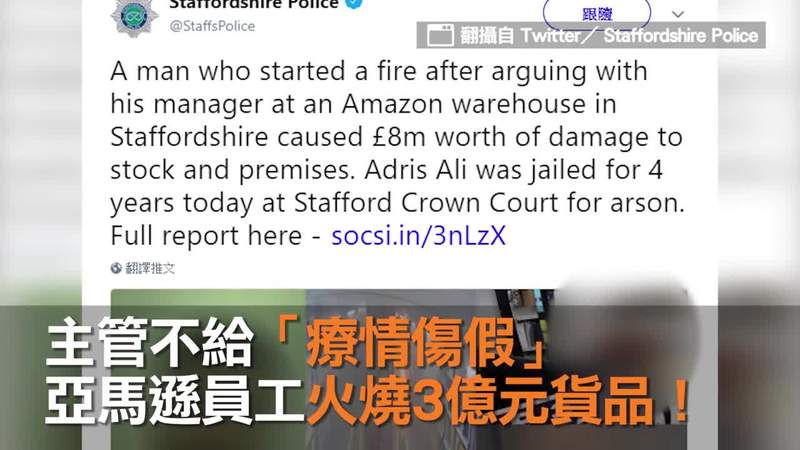Screen dimensions: 800x450
Task: Click the orange 療情傷假 headline text
Action: pyautogui.click(x=410, y=343)
